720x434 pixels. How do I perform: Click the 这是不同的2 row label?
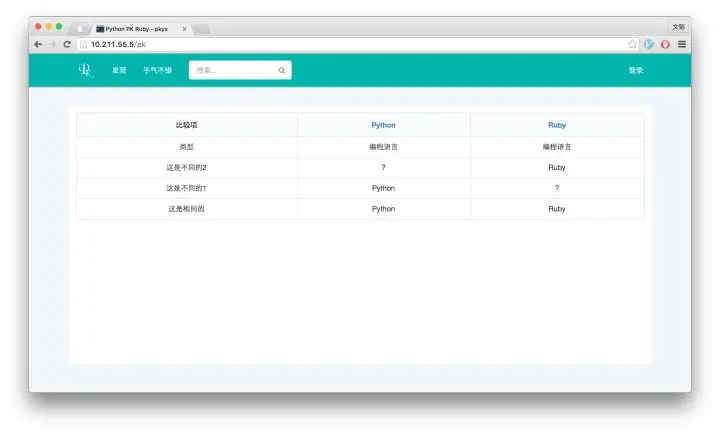coord(186,168)
